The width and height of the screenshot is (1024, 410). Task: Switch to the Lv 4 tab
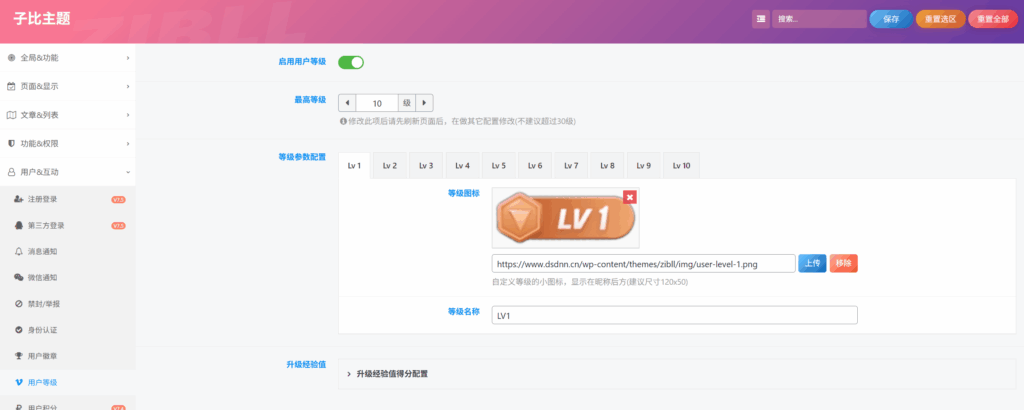click(x=462, y=166)
